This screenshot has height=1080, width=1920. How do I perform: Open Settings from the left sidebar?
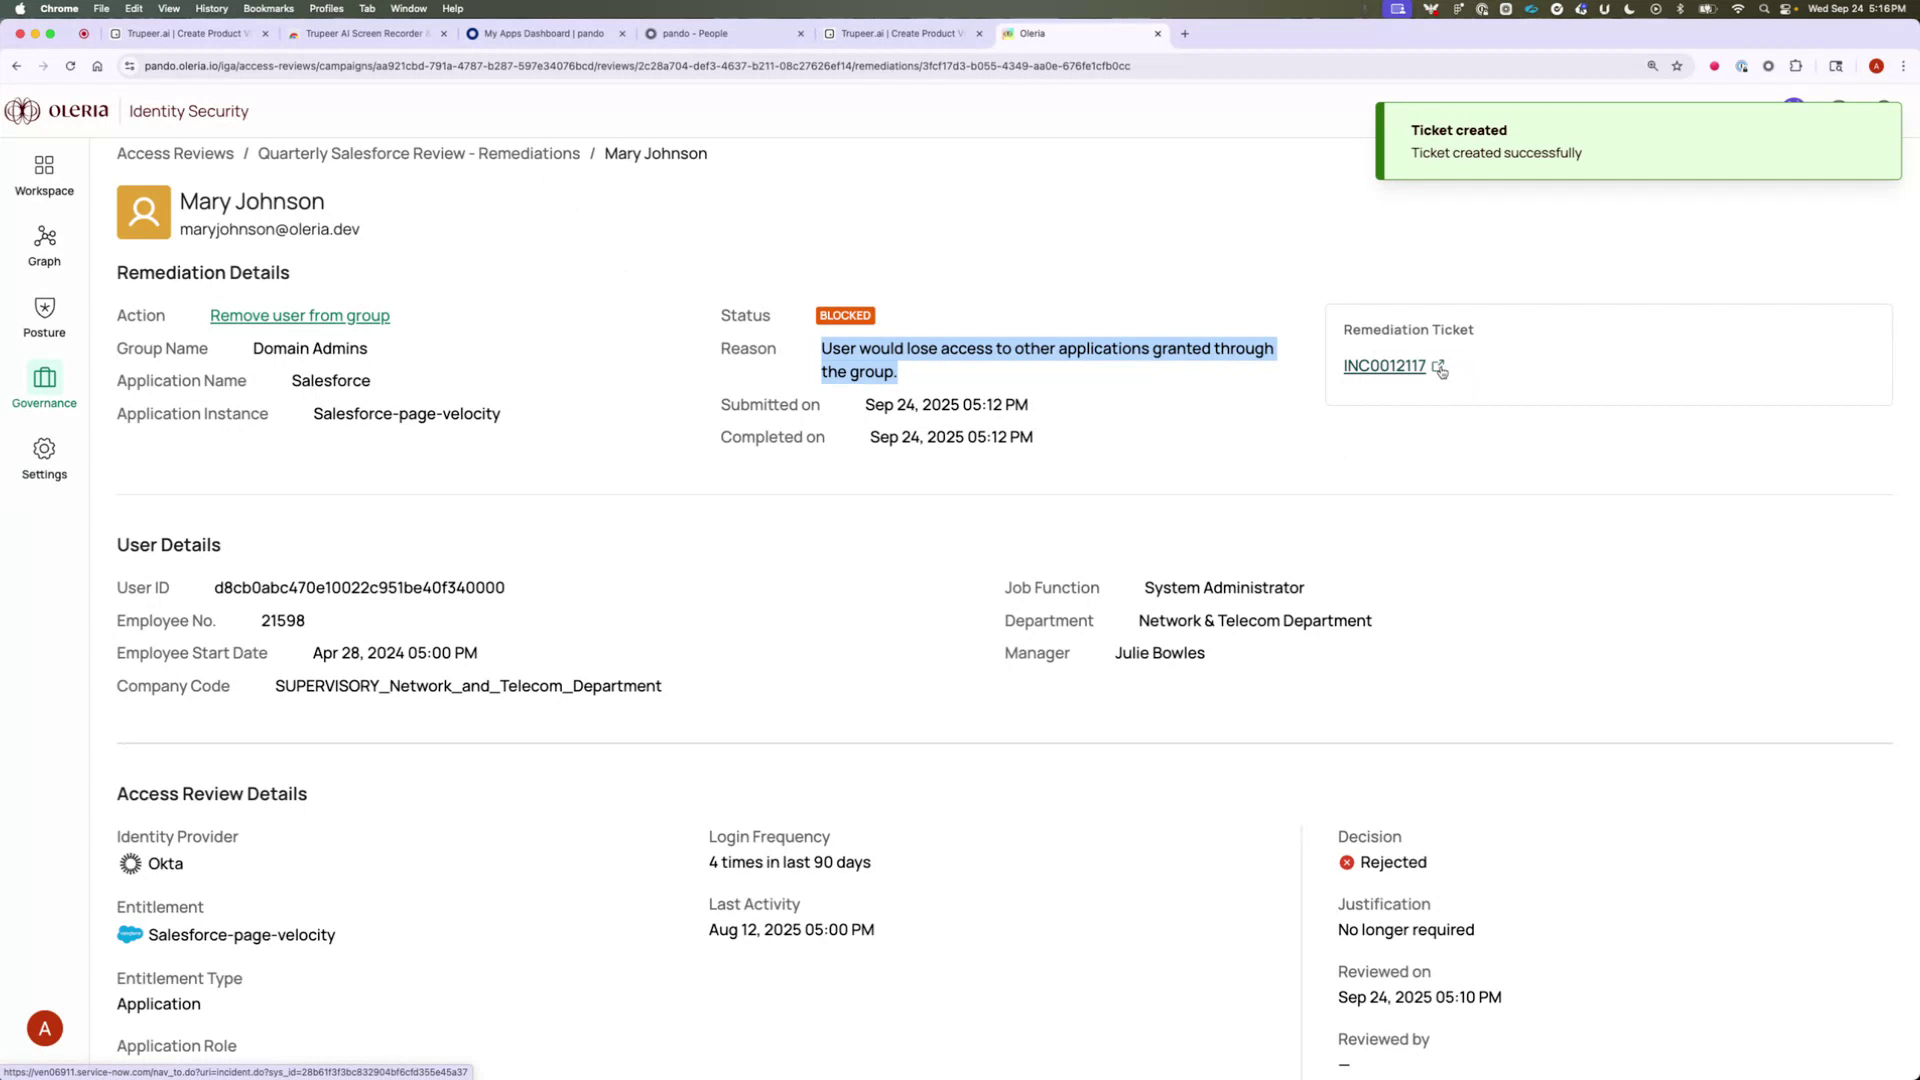(43, 458)
